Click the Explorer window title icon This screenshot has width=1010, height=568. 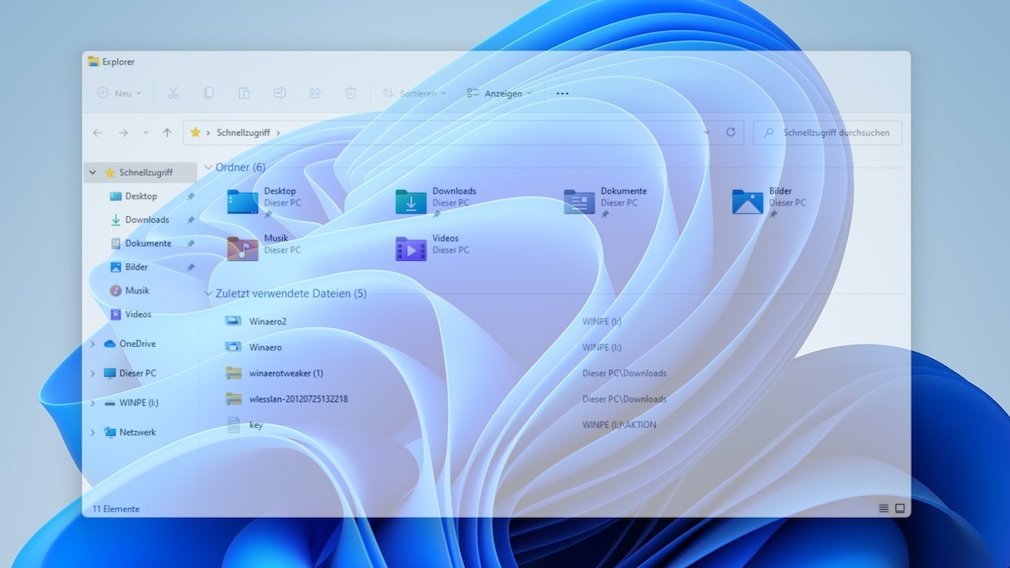click(x=93, y=61)
